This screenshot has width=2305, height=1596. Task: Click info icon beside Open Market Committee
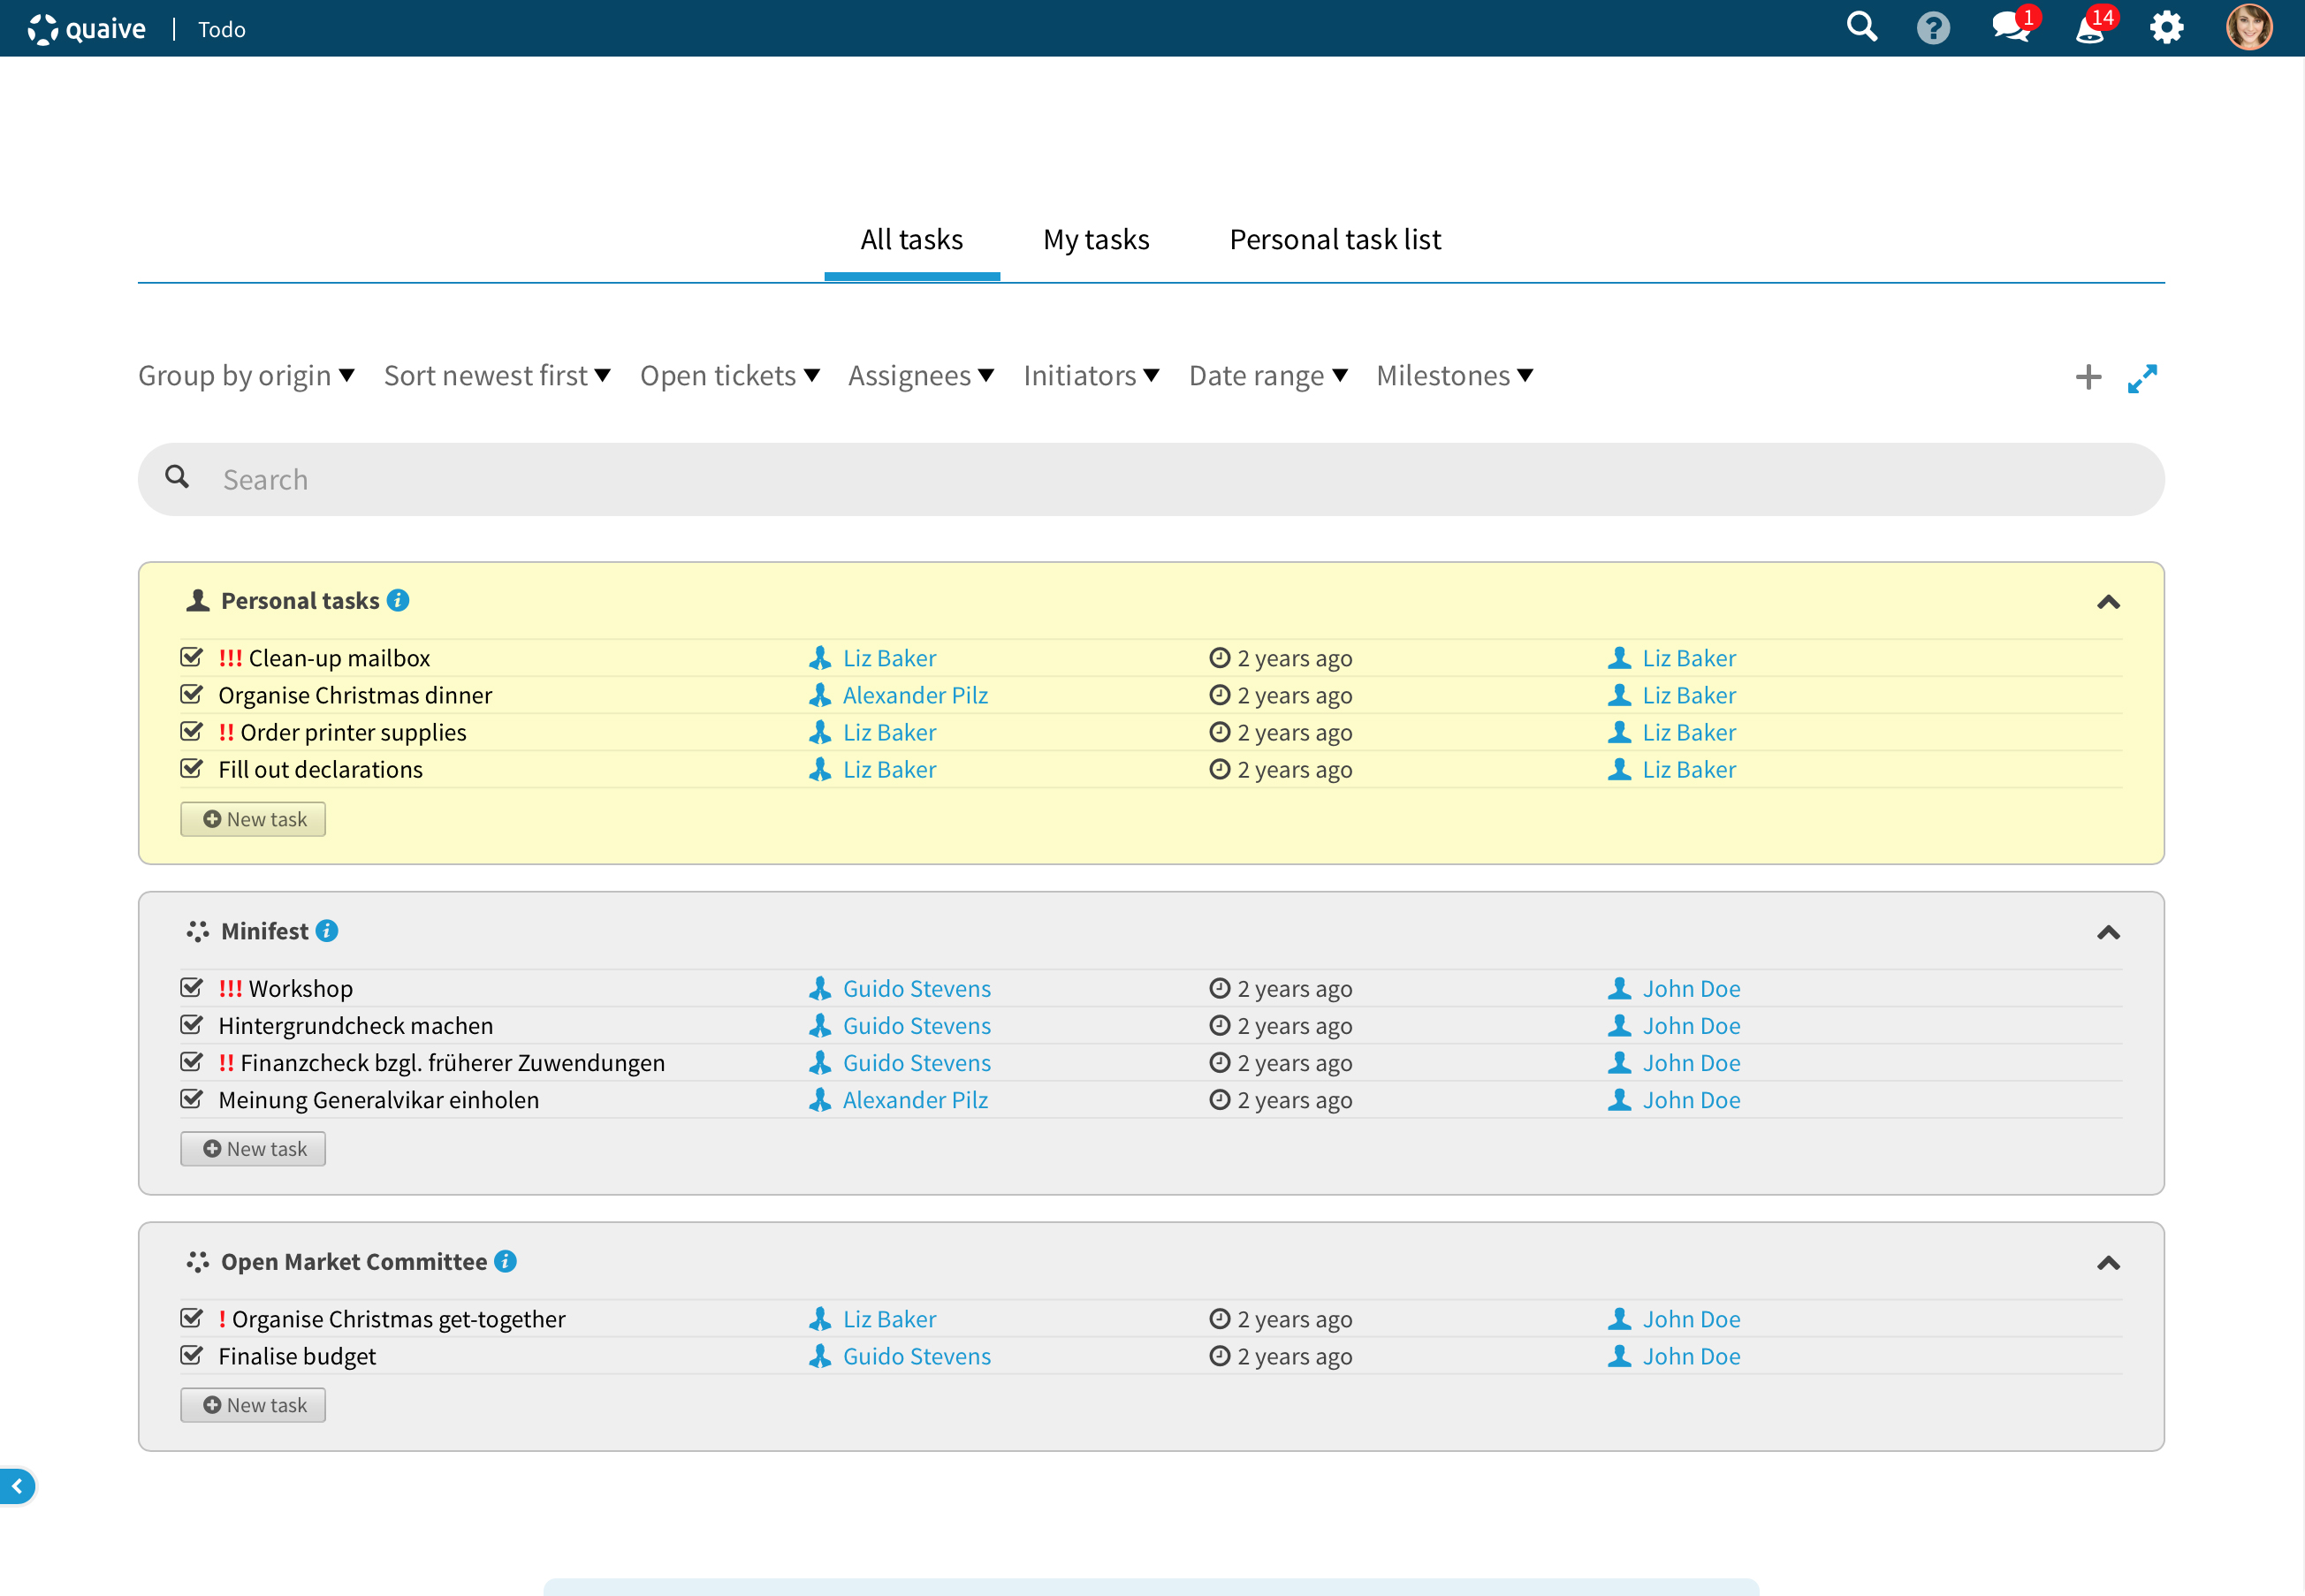(506, 1261)
